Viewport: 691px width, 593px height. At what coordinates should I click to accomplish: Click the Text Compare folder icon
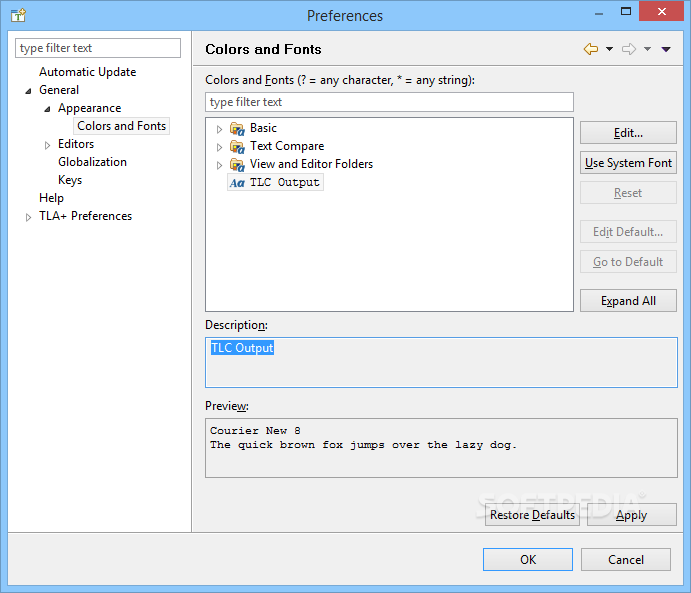237,147
